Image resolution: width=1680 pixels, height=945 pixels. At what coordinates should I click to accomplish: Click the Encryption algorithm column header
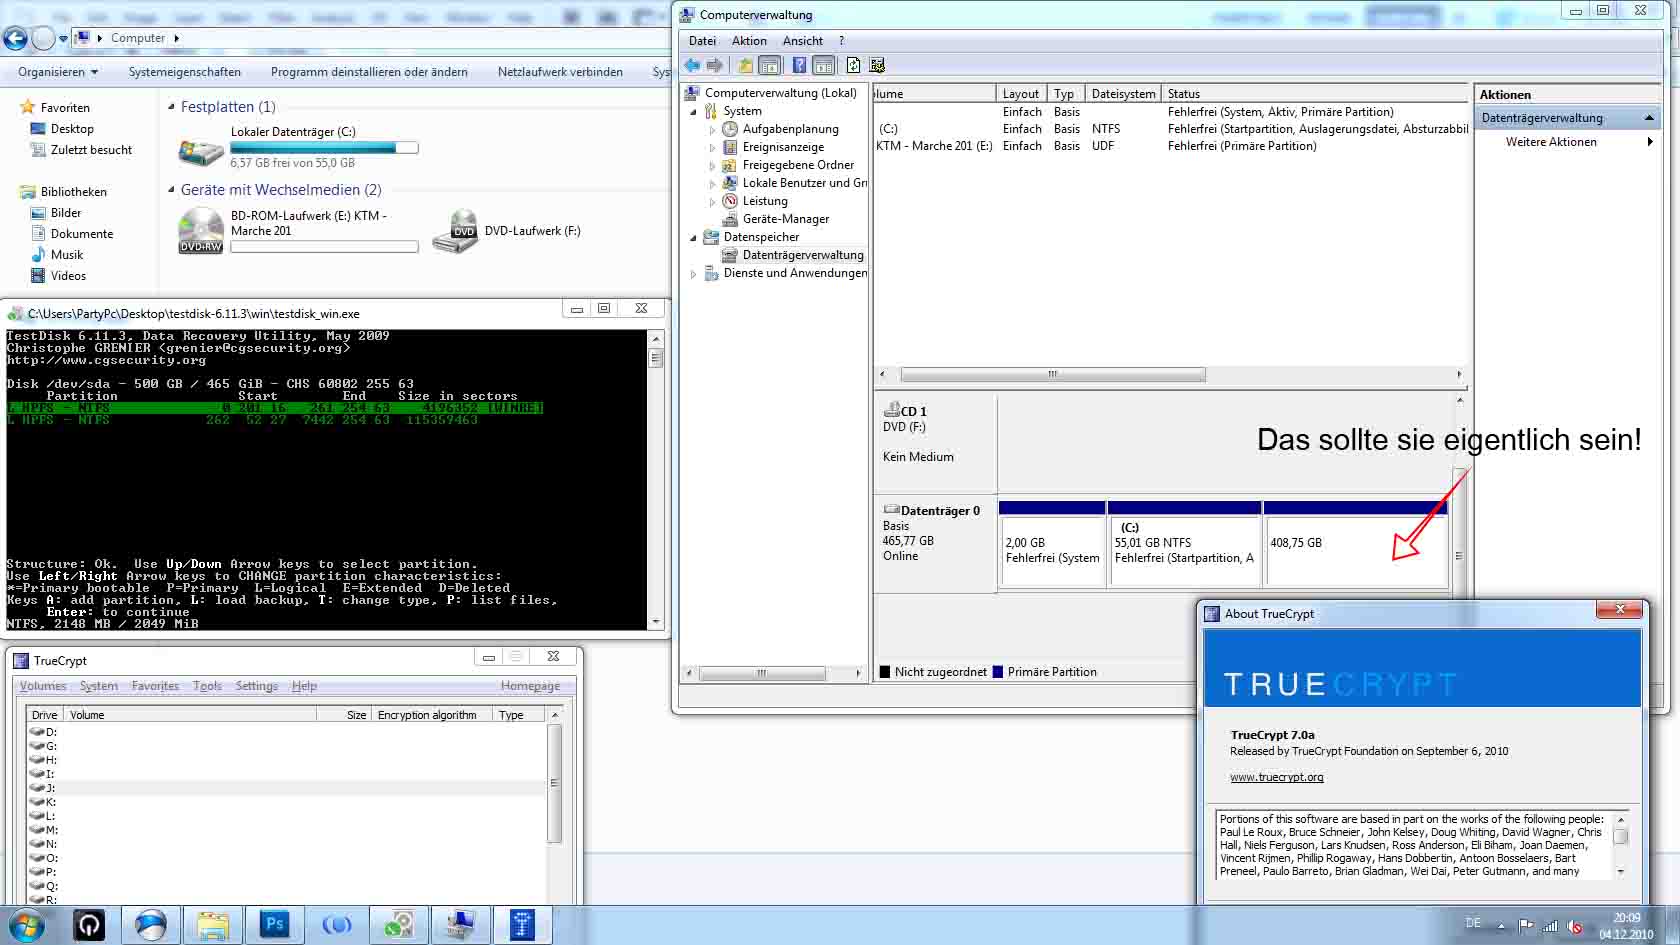(430, 715)
